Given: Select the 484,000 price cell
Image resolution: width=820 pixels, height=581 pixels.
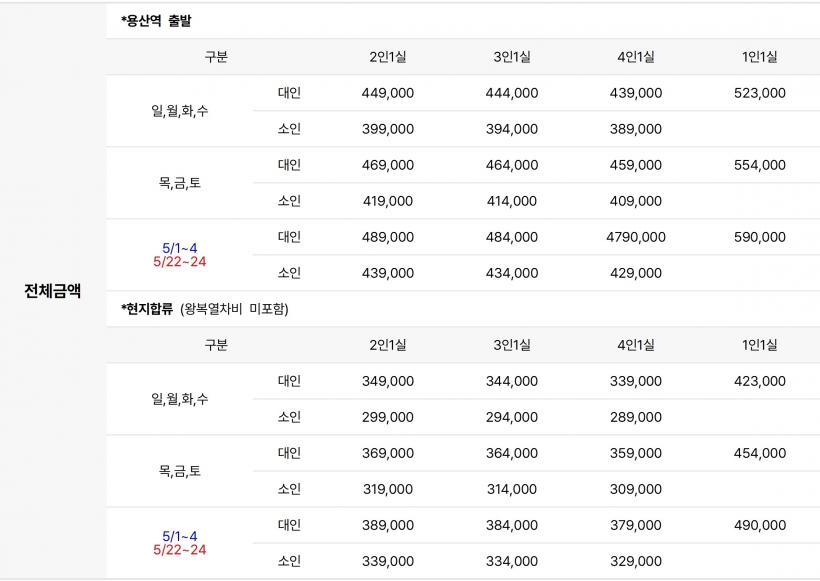Looking at the screenshot, I should coord(511,237).
